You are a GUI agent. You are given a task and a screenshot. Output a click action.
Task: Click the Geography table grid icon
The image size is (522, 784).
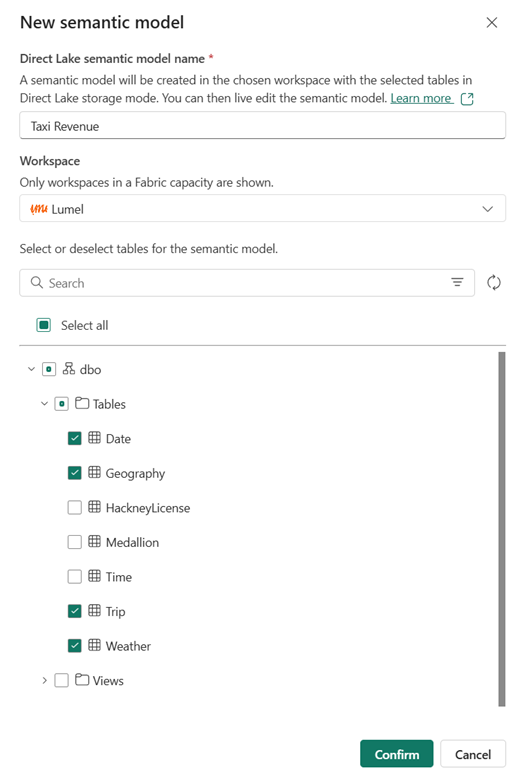coord(94,472)
